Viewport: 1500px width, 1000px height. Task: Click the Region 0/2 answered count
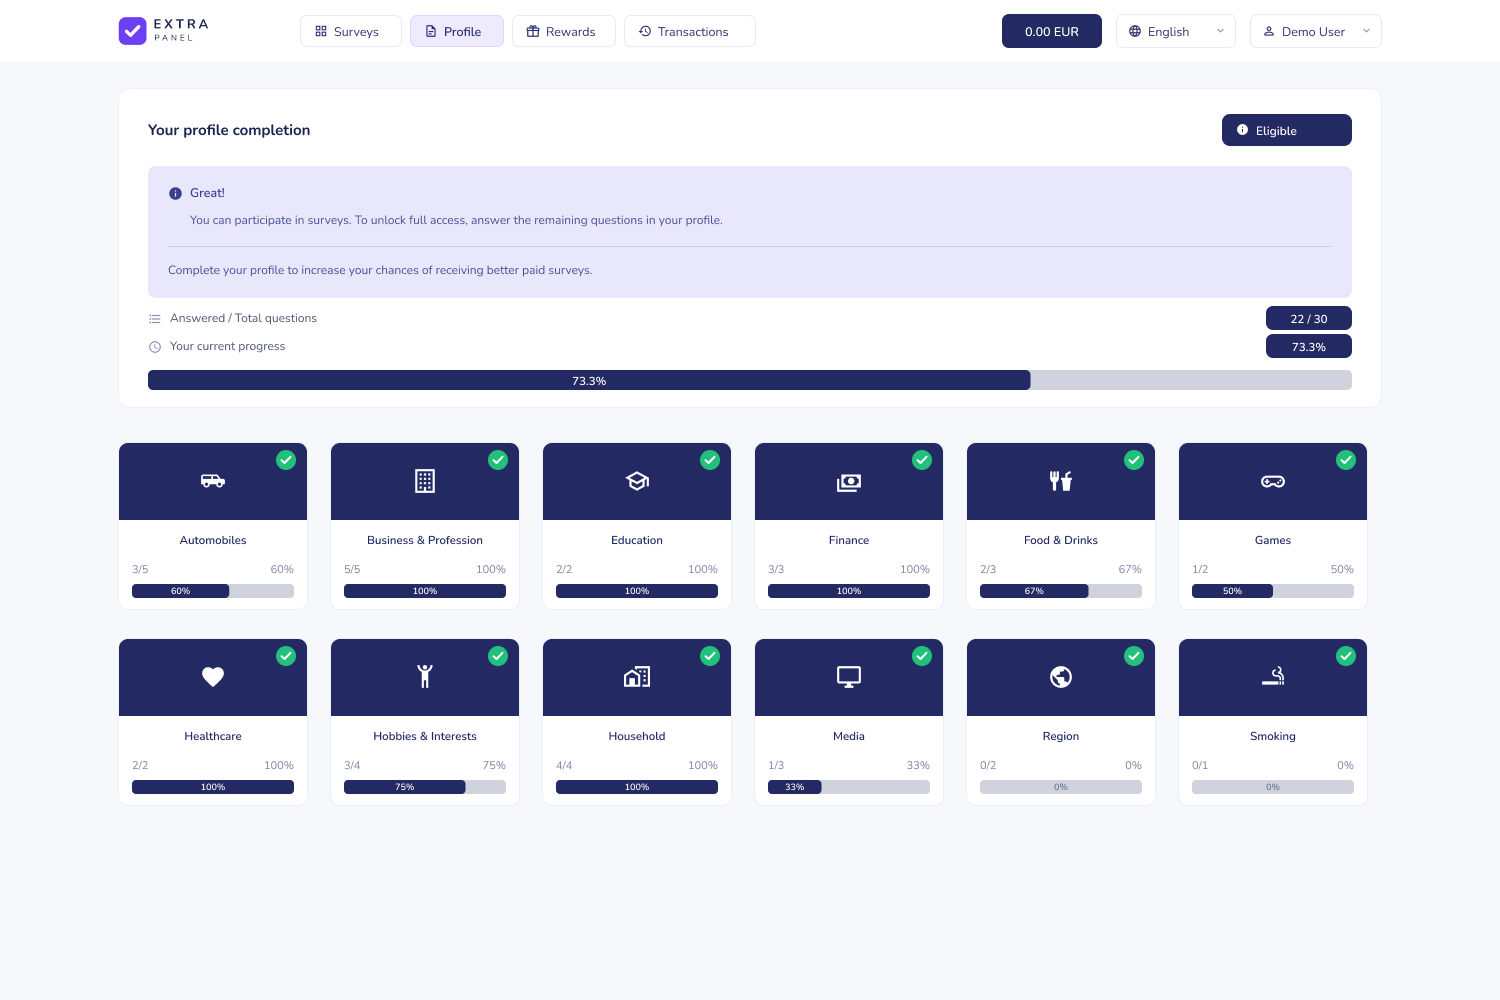coord(988,765)
